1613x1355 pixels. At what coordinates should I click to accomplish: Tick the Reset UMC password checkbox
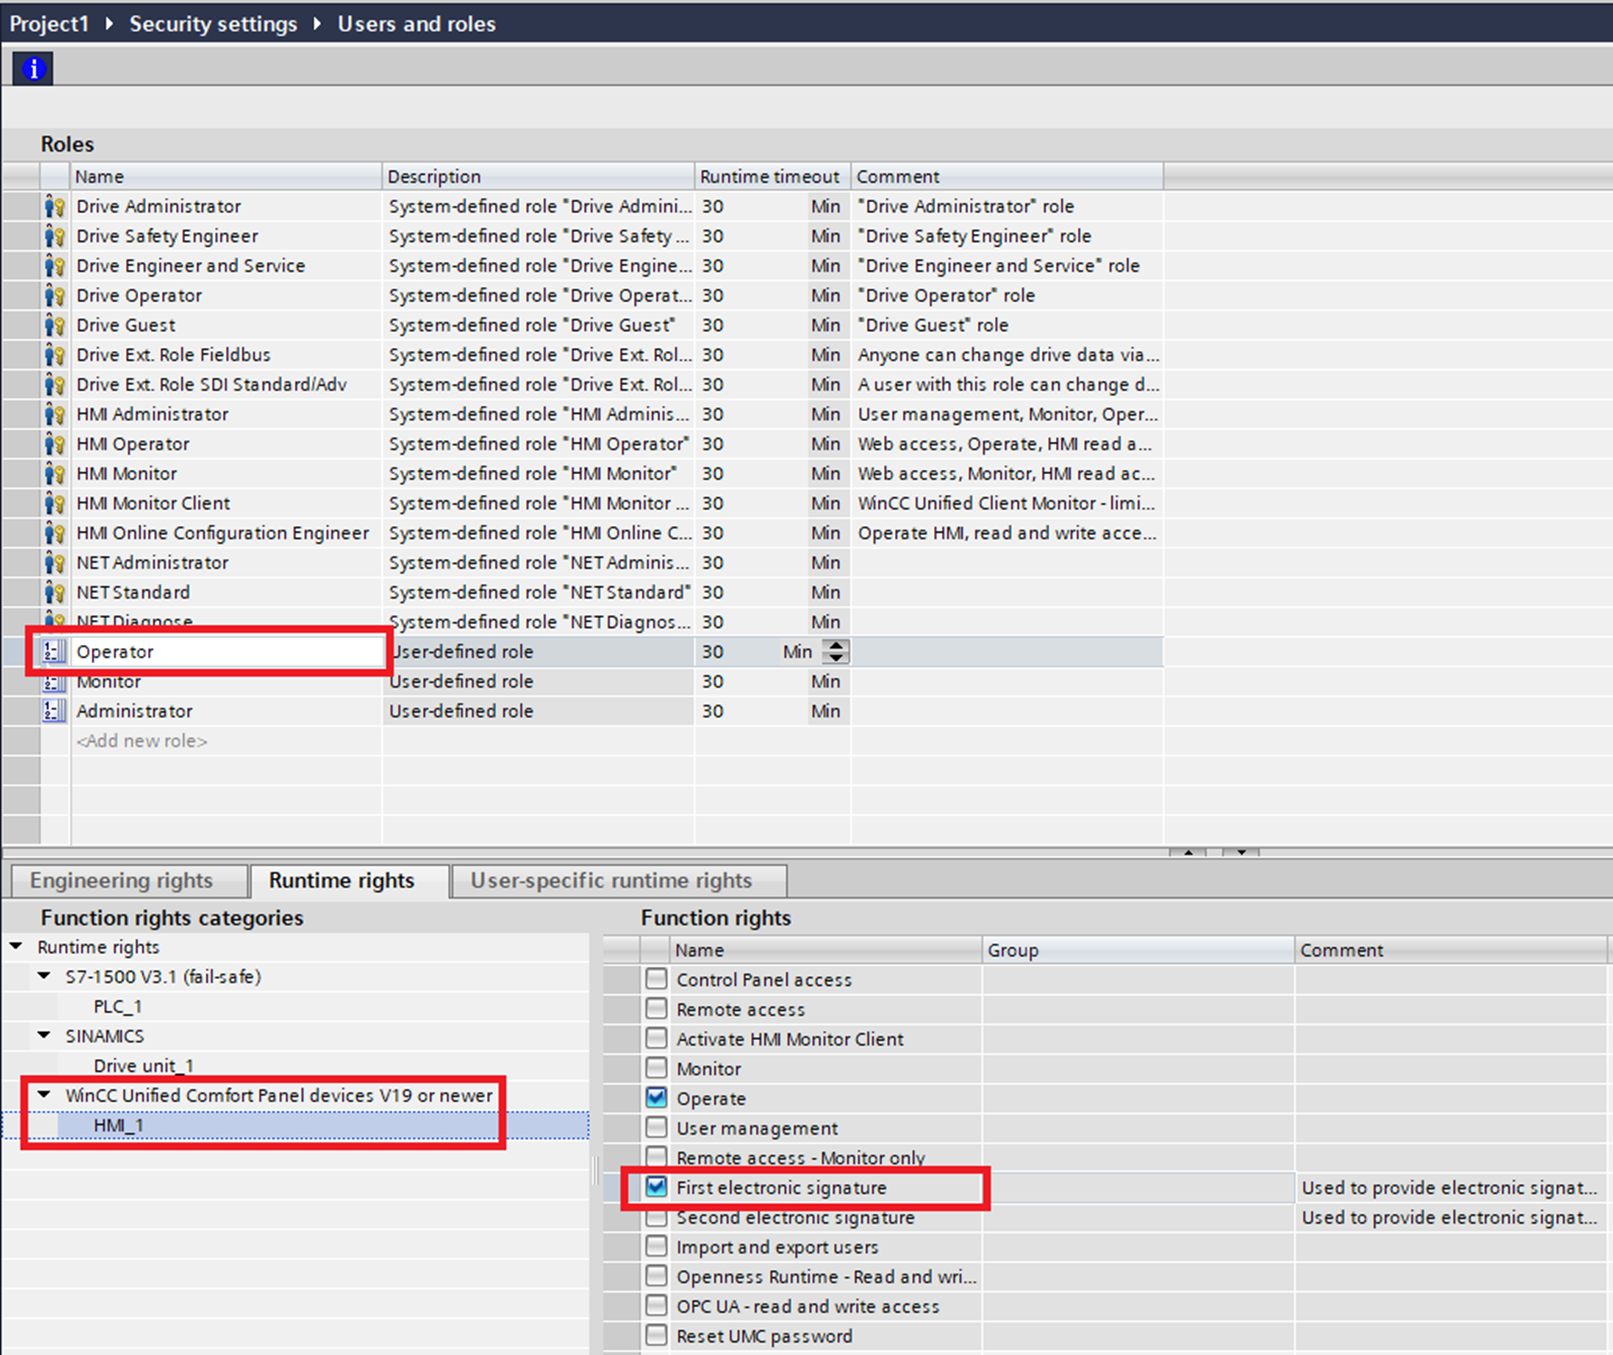coord(656,1336)
